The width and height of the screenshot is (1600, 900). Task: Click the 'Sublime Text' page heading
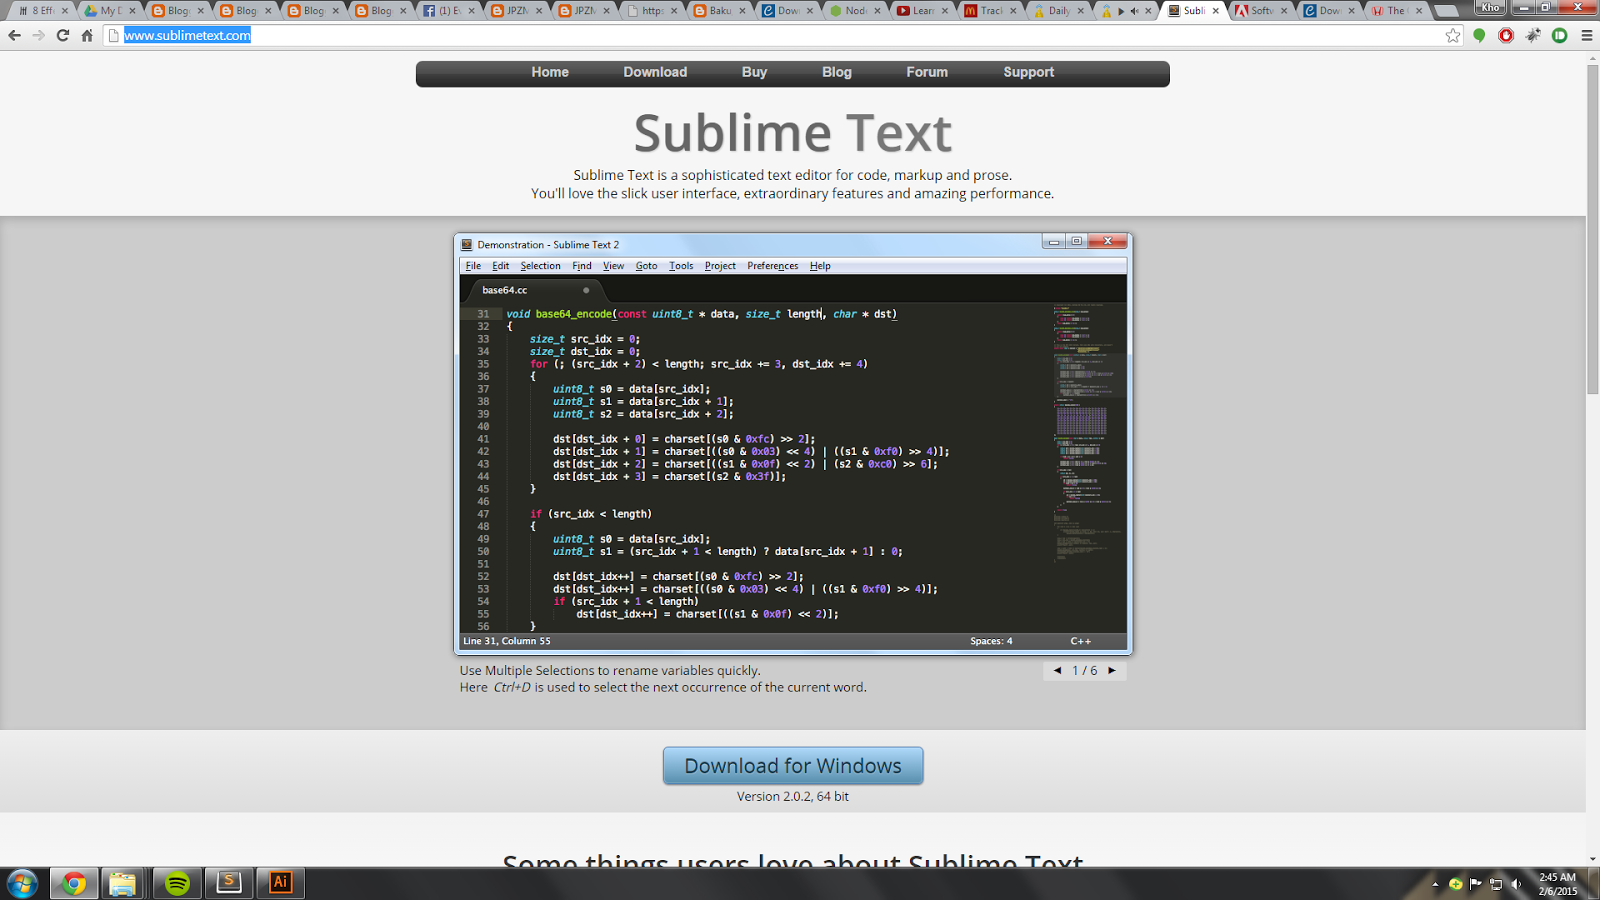793,133
